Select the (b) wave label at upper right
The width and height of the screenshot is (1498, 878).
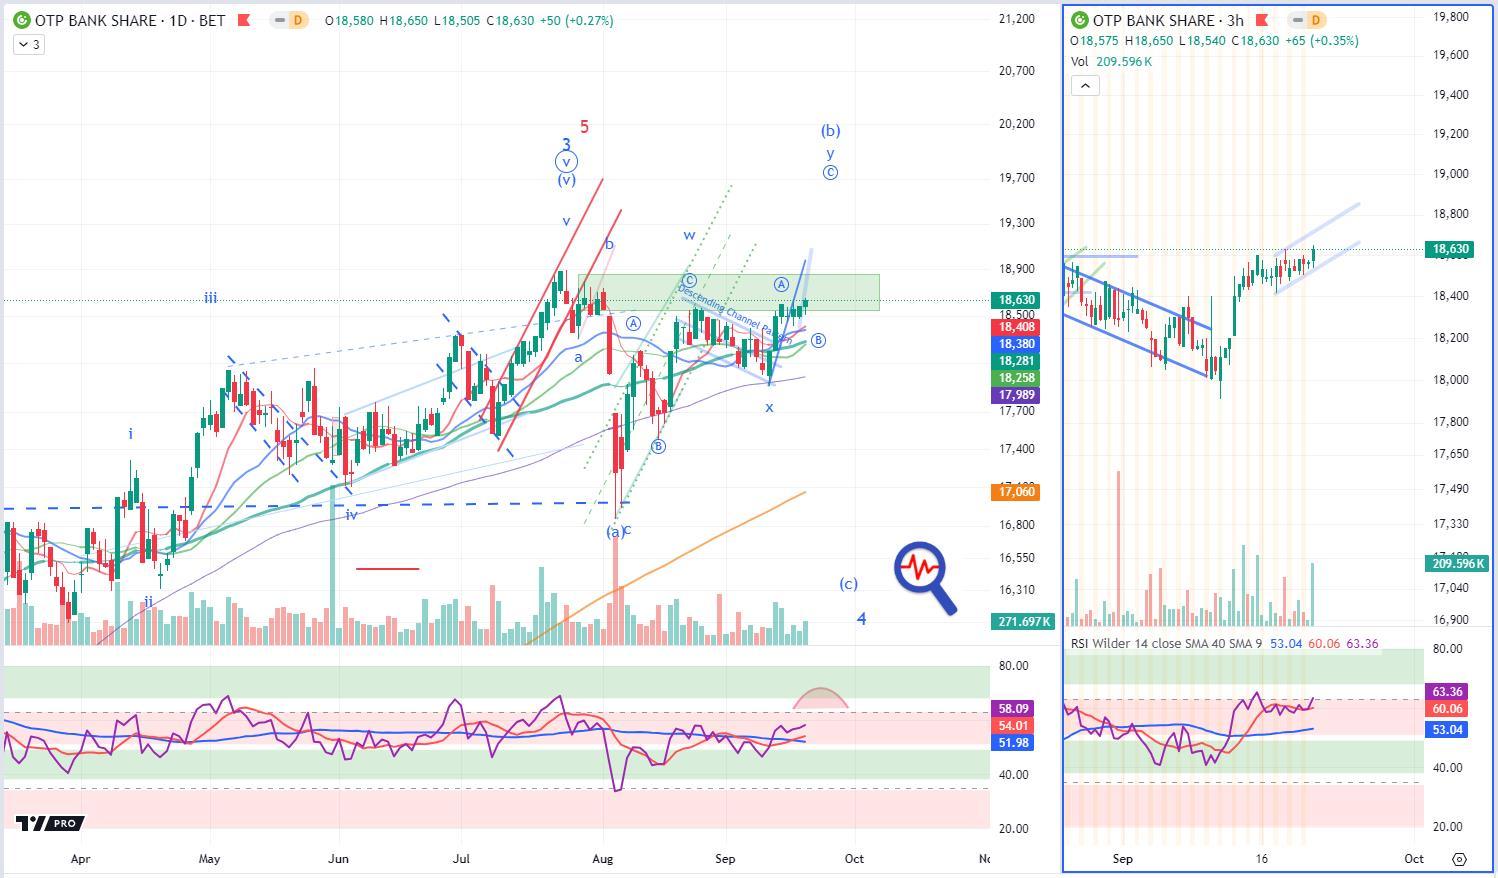[x=830, y=130]
